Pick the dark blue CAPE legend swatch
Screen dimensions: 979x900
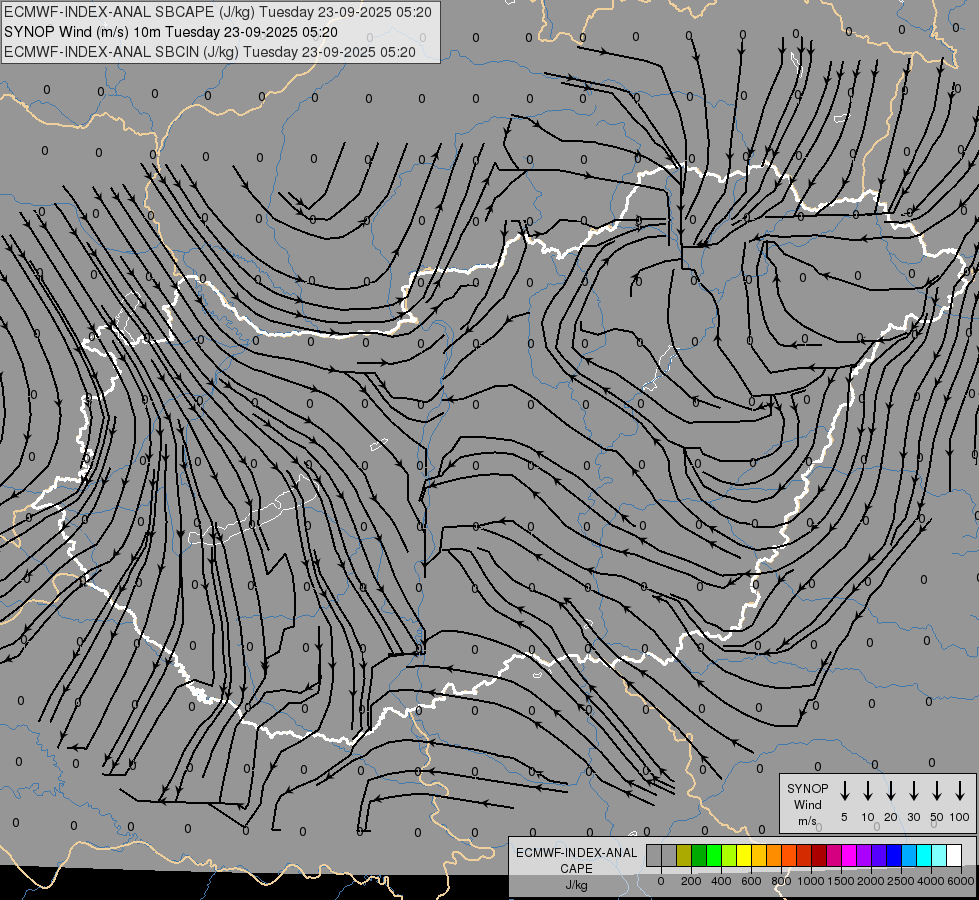(894, 855)
